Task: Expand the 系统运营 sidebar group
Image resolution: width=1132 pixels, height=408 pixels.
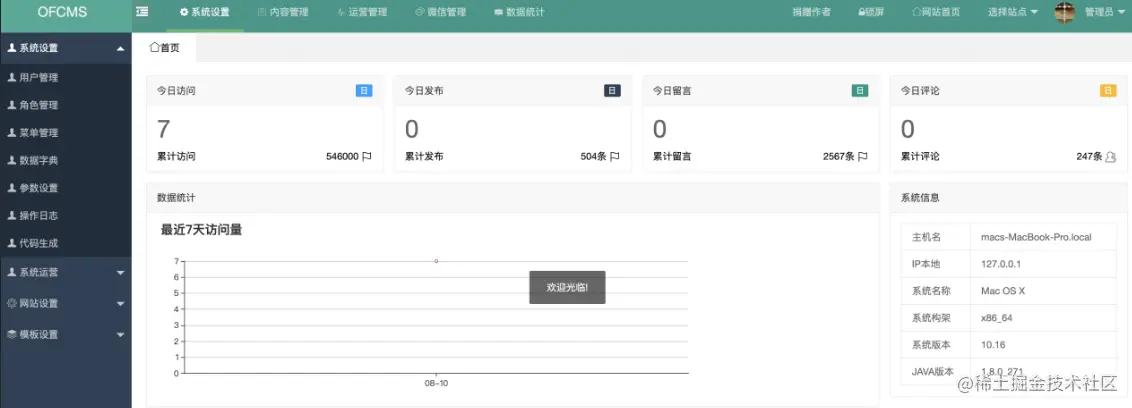Action: (x=66, y=272)
